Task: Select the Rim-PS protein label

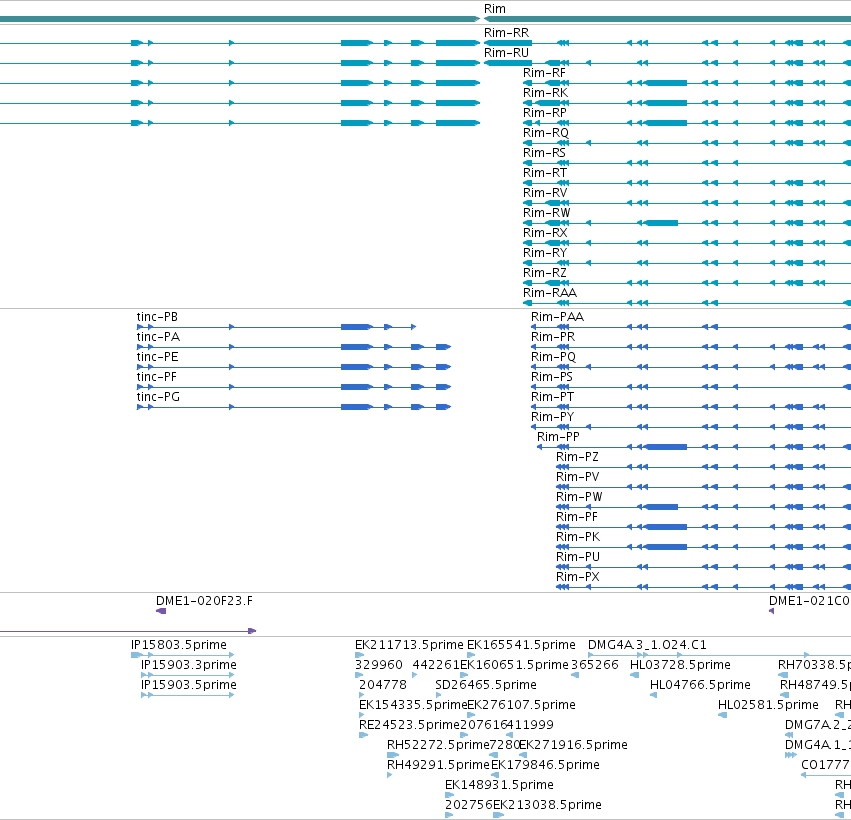Action: pyautogui.click(x=552, y=377)
